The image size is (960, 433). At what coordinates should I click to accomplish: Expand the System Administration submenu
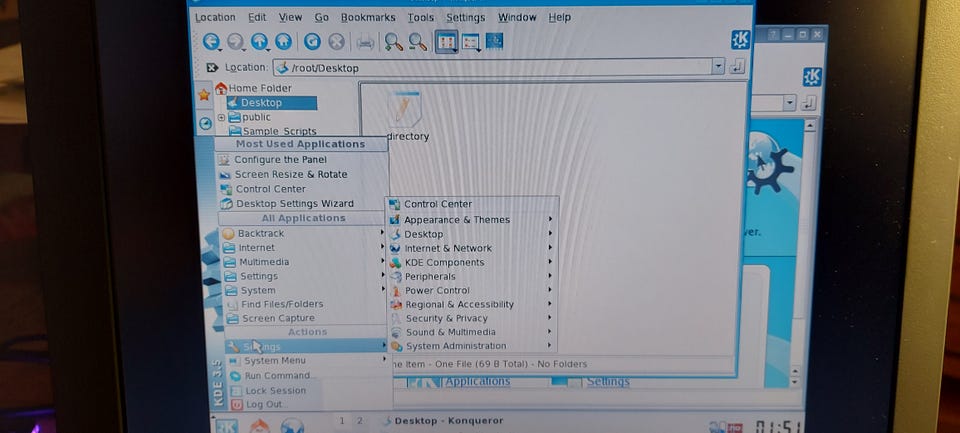[471, 346]
